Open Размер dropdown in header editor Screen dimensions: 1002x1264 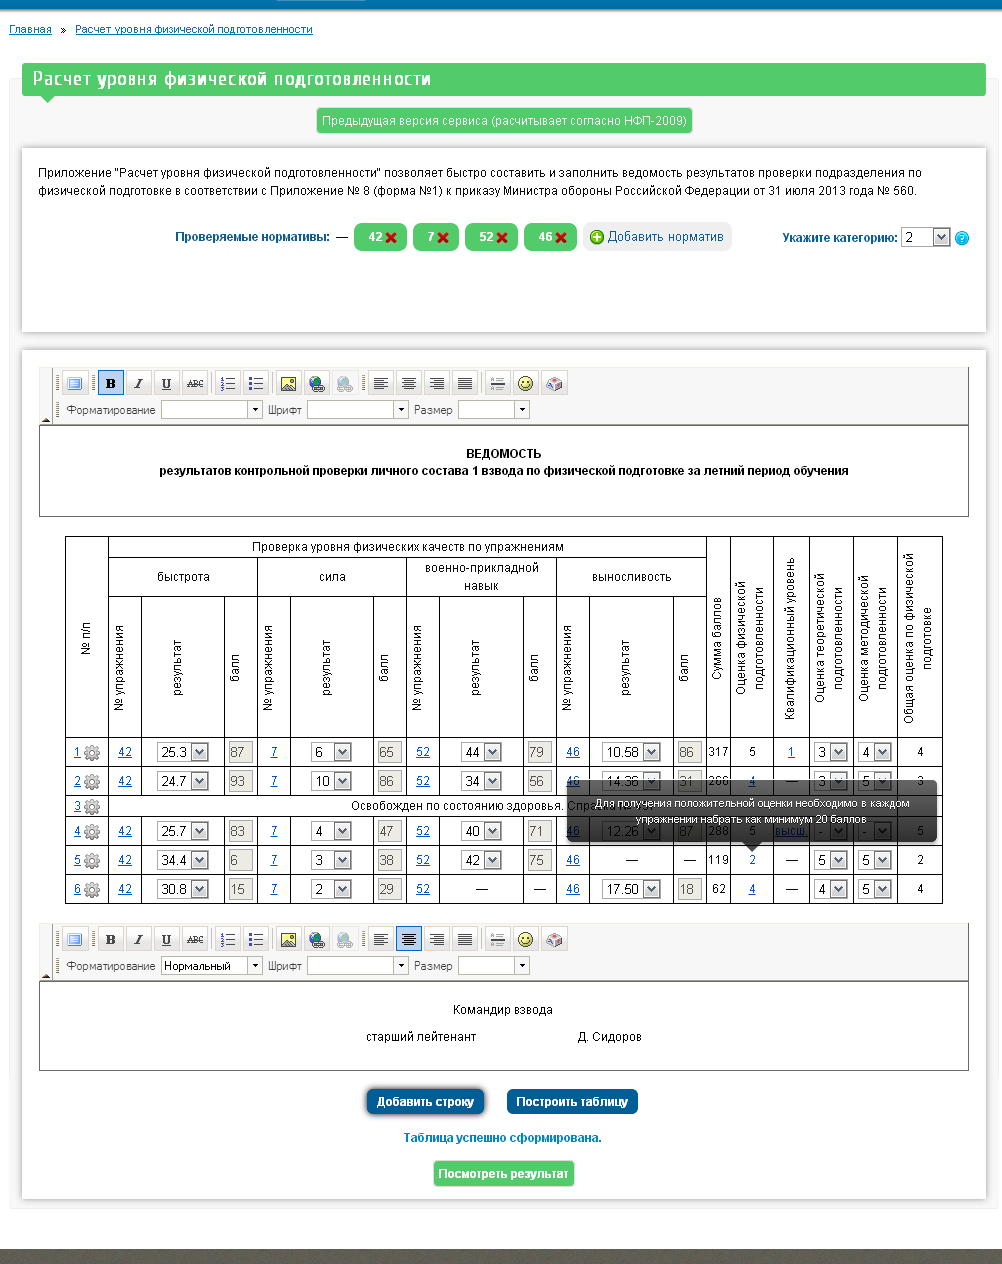[x=493, y=410]
